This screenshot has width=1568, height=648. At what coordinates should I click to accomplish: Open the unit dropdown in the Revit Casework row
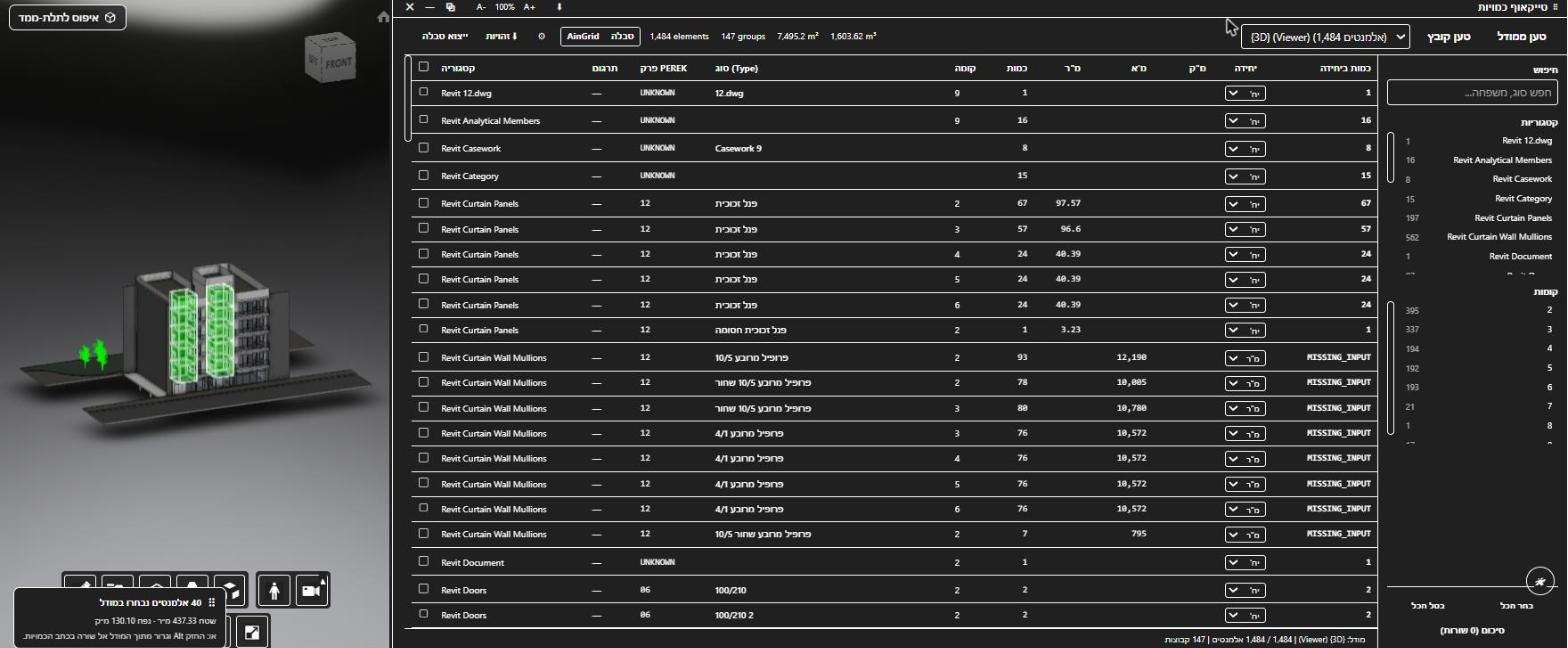pos(1245,149)
